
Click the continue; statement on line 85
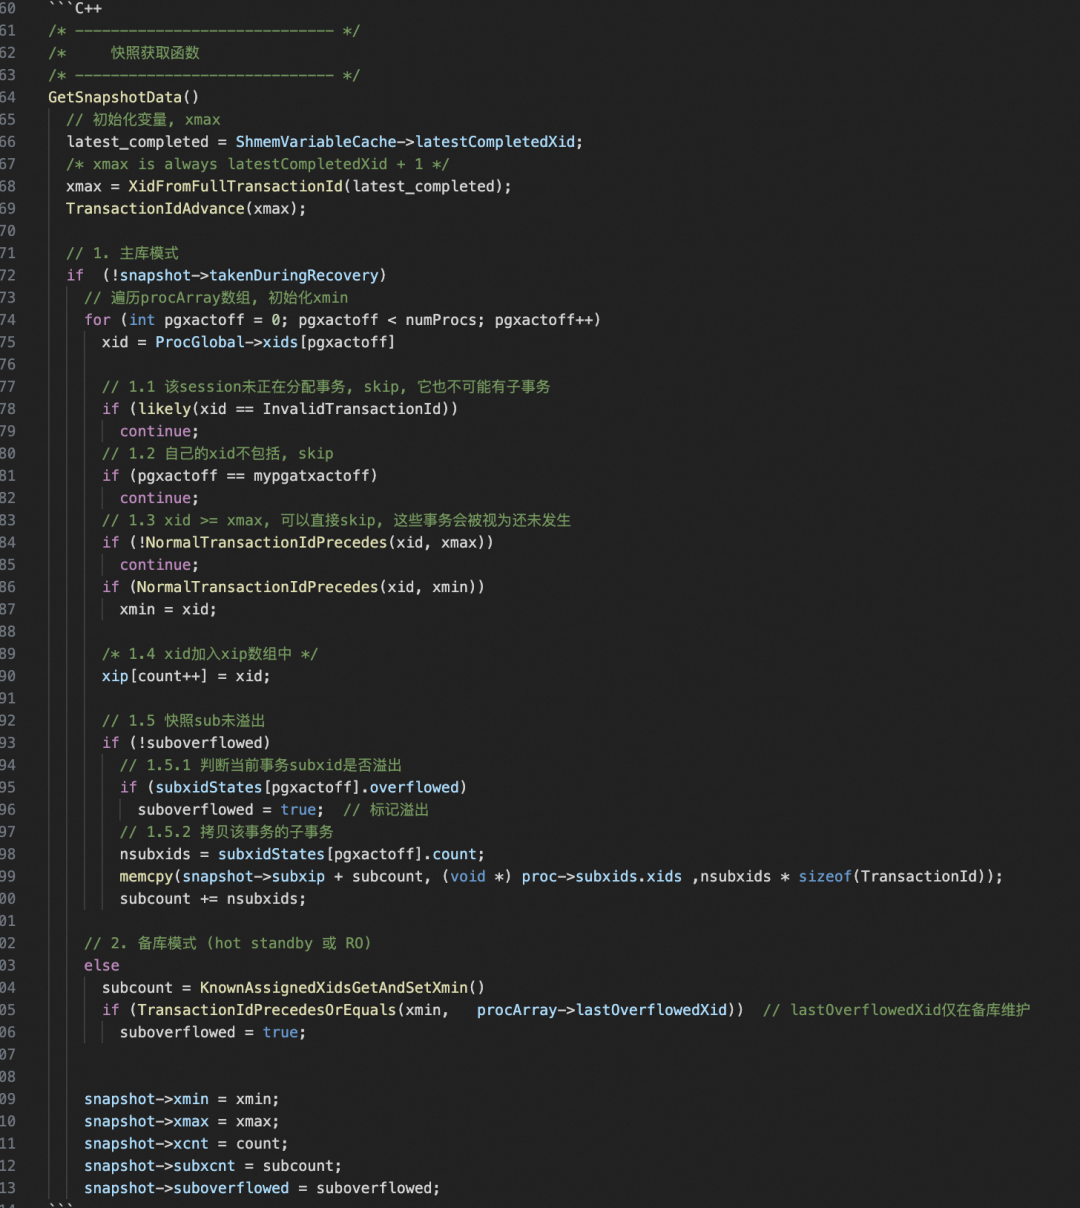[x=159, y=565]
